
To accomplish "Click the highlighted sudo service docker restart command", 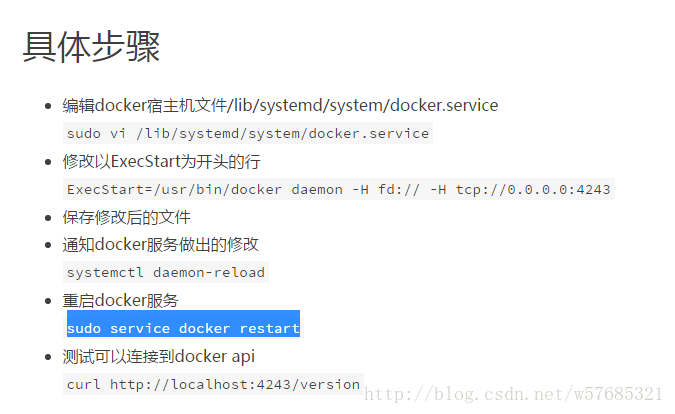I will point(183,328).
